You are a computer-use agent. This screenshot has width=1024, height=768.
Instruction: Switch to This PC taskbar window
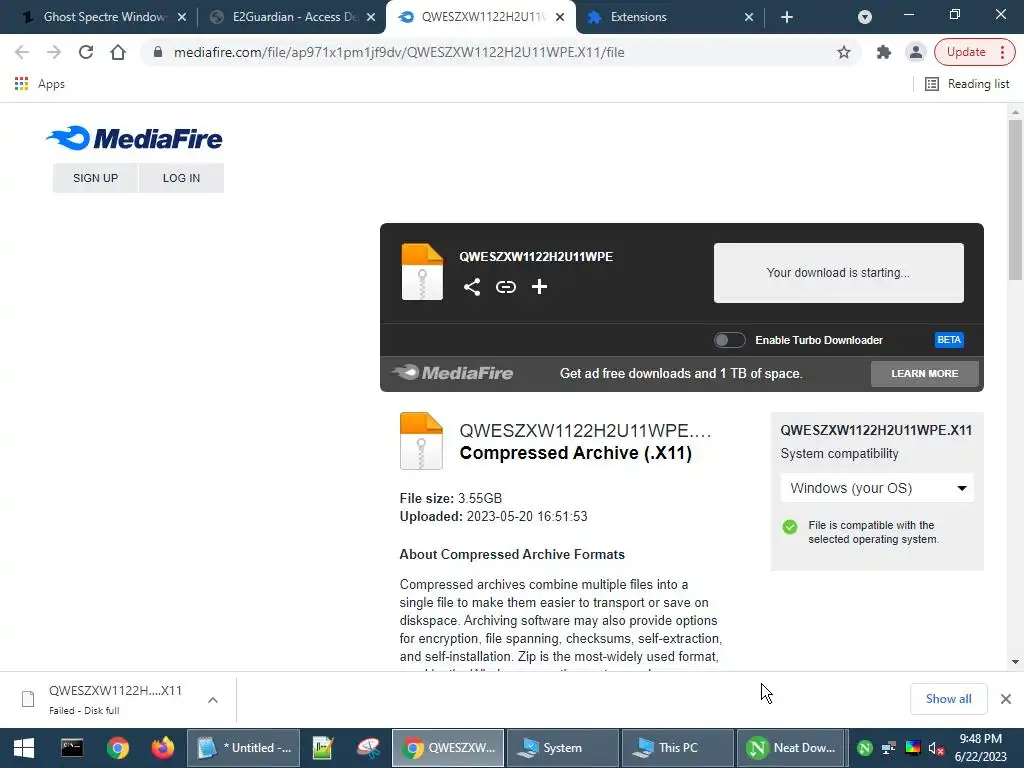pos(677,748)
